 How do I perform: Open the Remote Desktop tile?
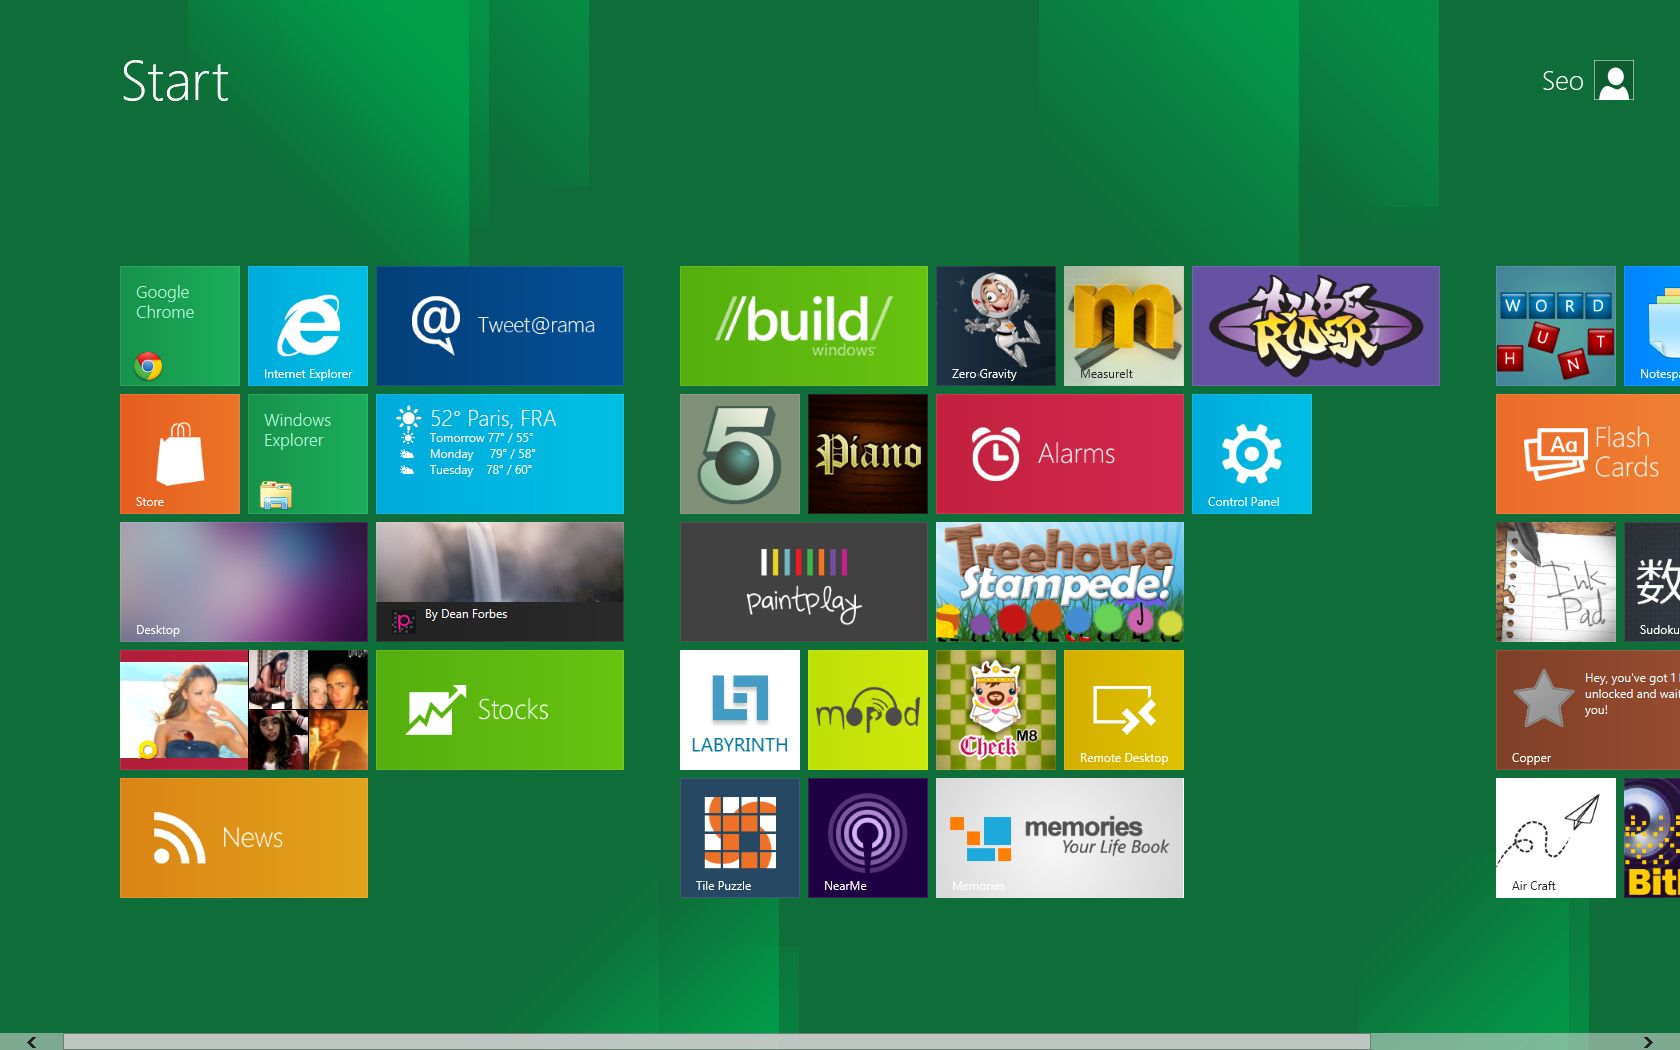pyautogui.click(x=1124, y=710)
